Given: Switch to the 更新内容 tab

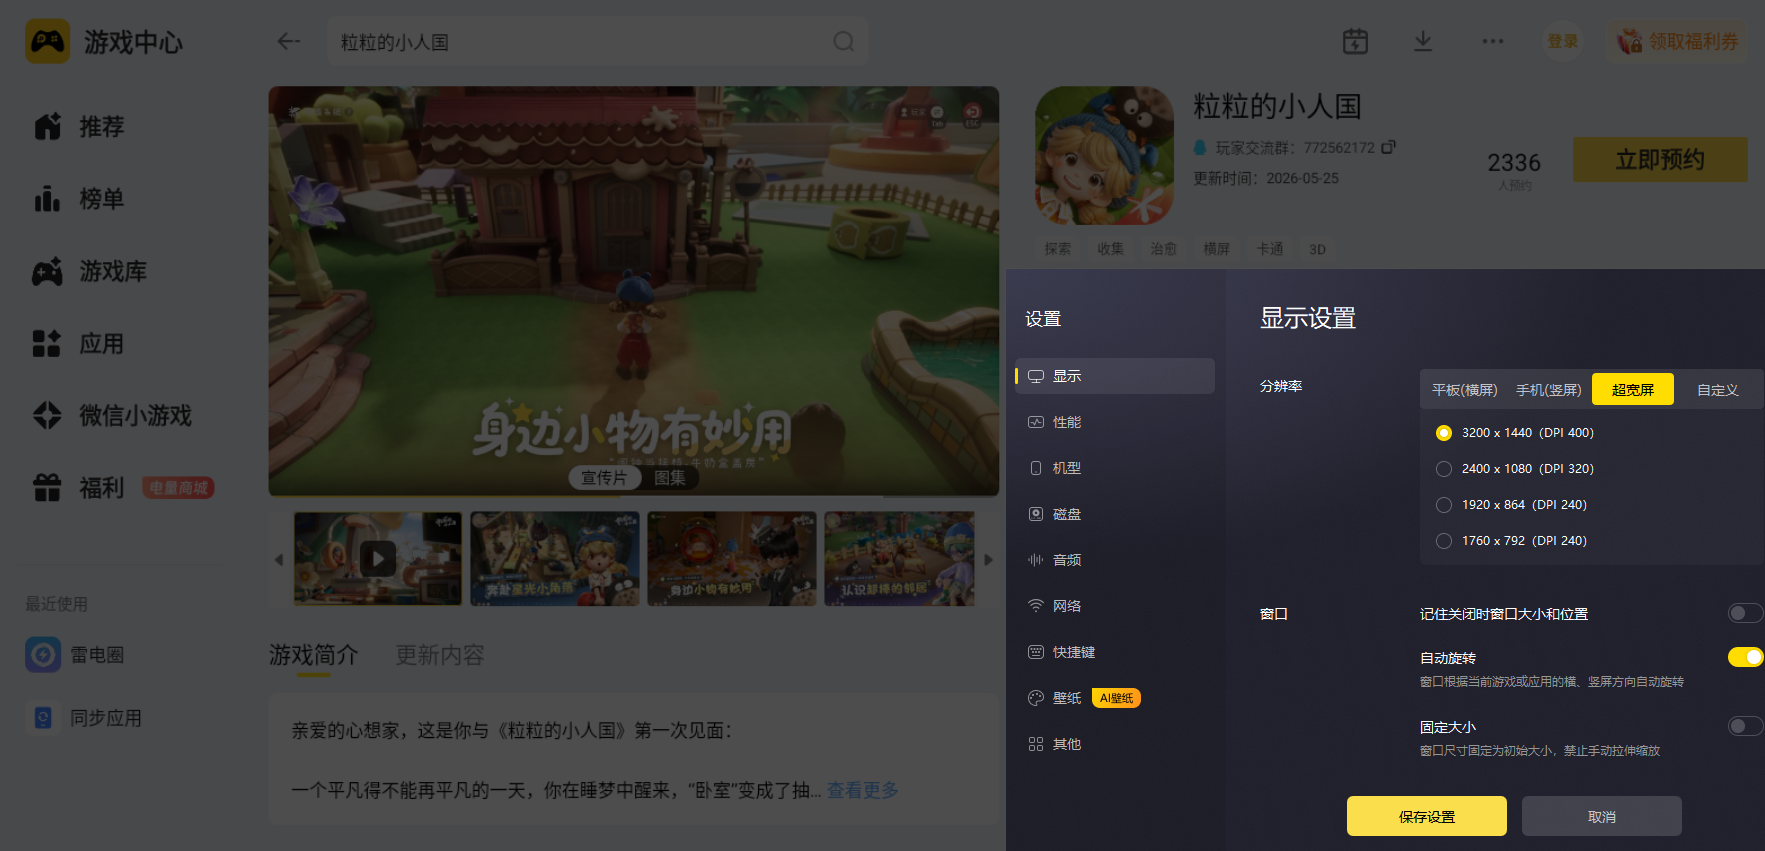Looking at the screenshot, I should [x=440, y=655].
